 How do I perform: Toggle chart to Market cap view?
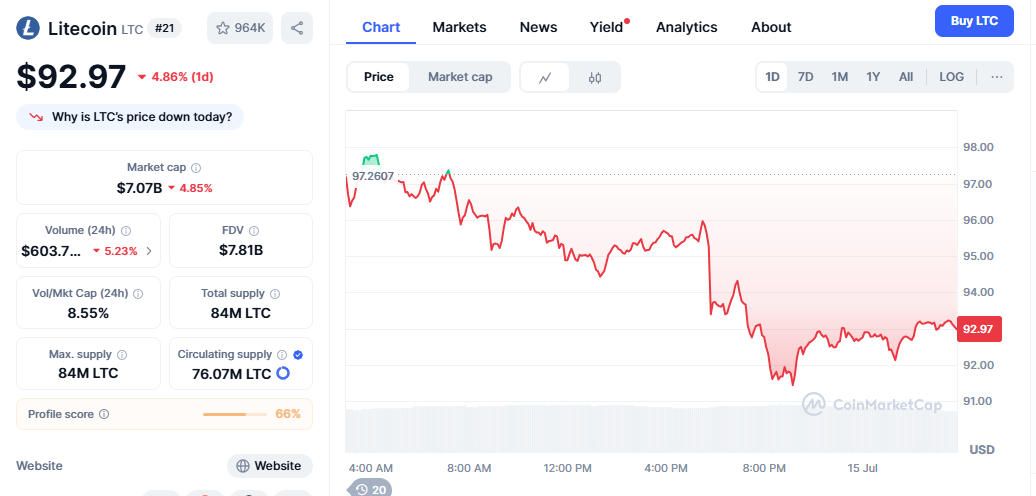click(x=460, y=77)
